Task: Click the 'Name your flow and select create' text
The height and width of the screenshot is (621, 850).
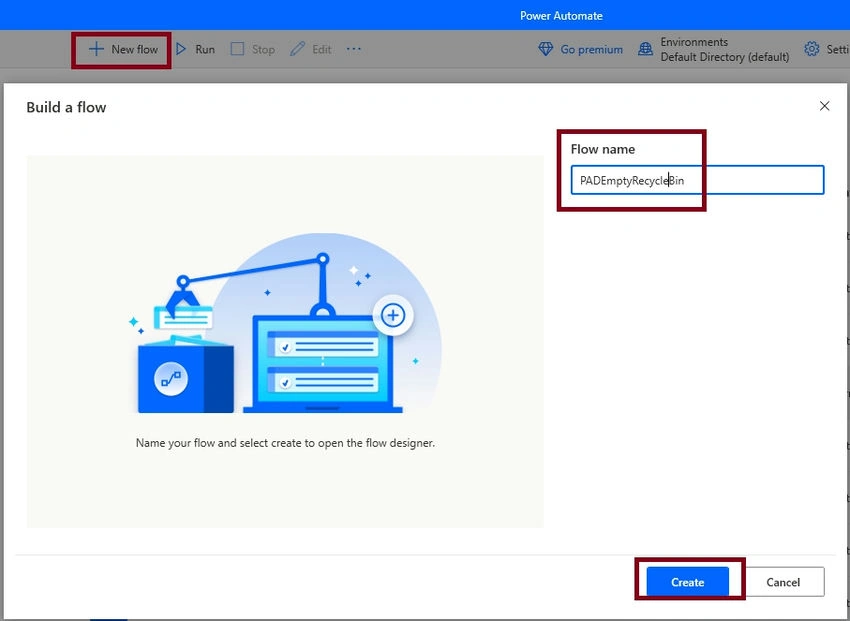Action: pos(285,443)
